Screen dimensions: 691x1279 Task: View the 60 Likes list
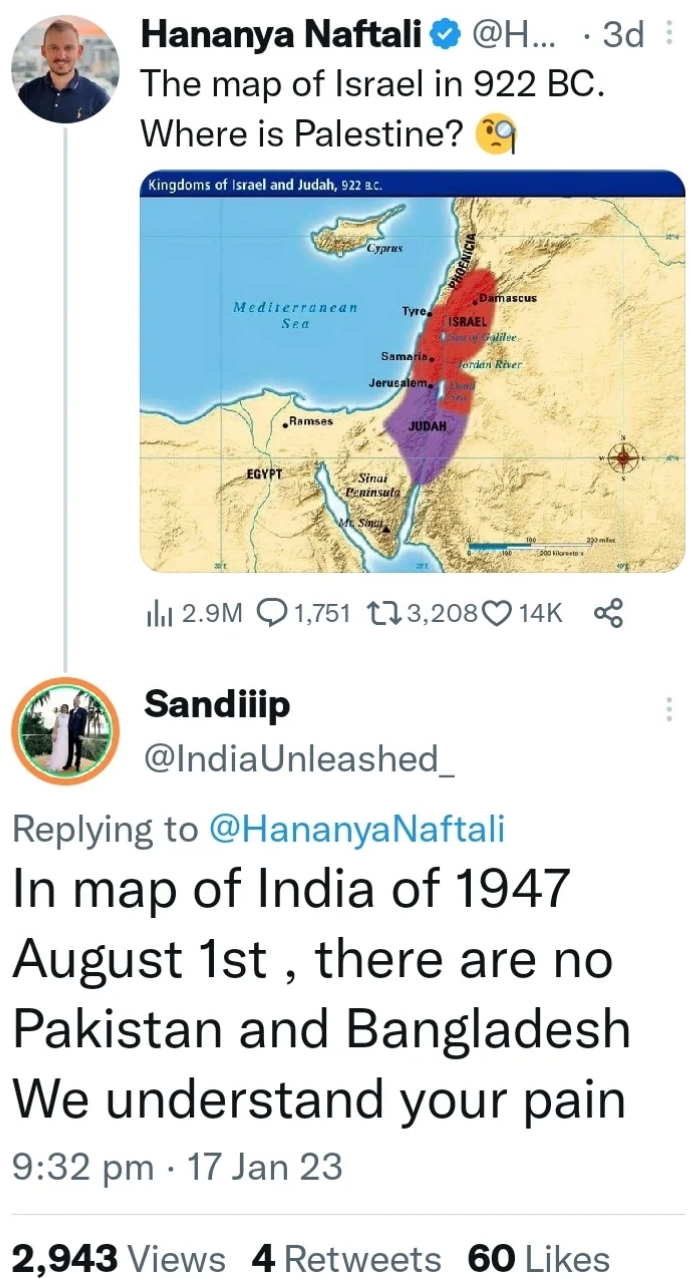538,1258
